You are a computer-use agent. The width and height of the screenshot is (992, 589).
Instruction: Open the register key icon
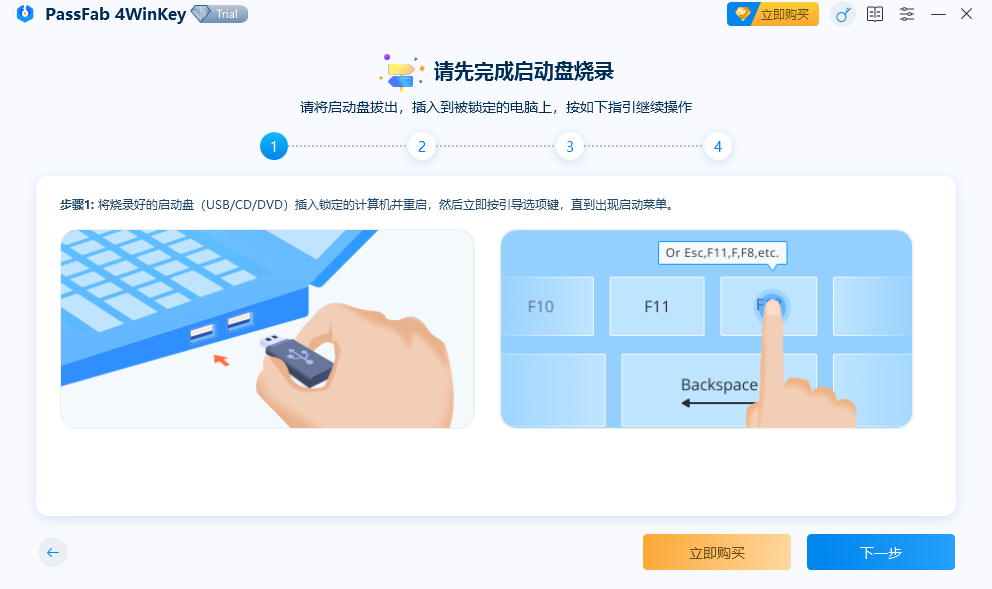pos(843,14)
